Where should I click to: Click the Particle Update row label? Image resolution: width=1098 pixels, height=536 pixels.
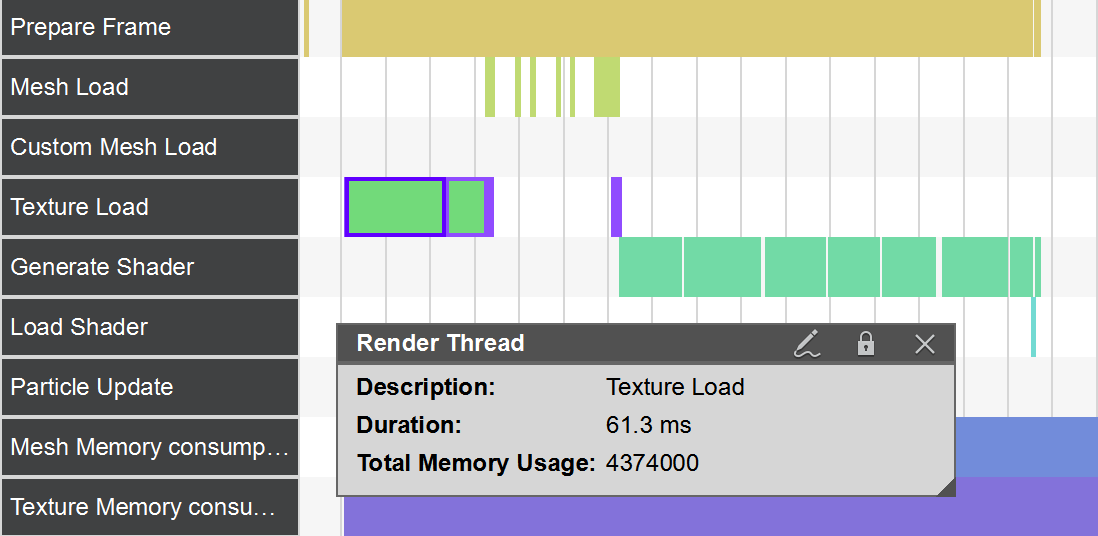click(150, 387)
